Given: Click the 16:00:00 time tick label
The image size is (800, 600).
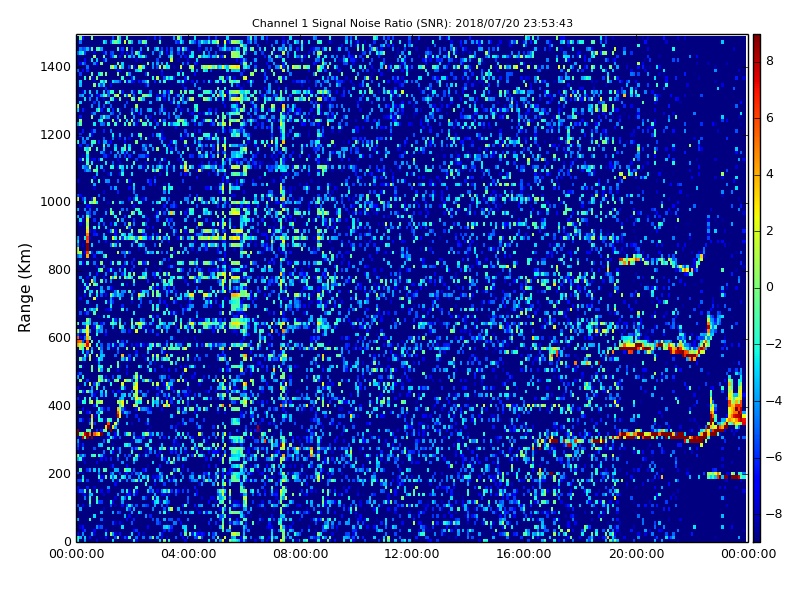Looking at the screenshot, I should tap(523, 554).
